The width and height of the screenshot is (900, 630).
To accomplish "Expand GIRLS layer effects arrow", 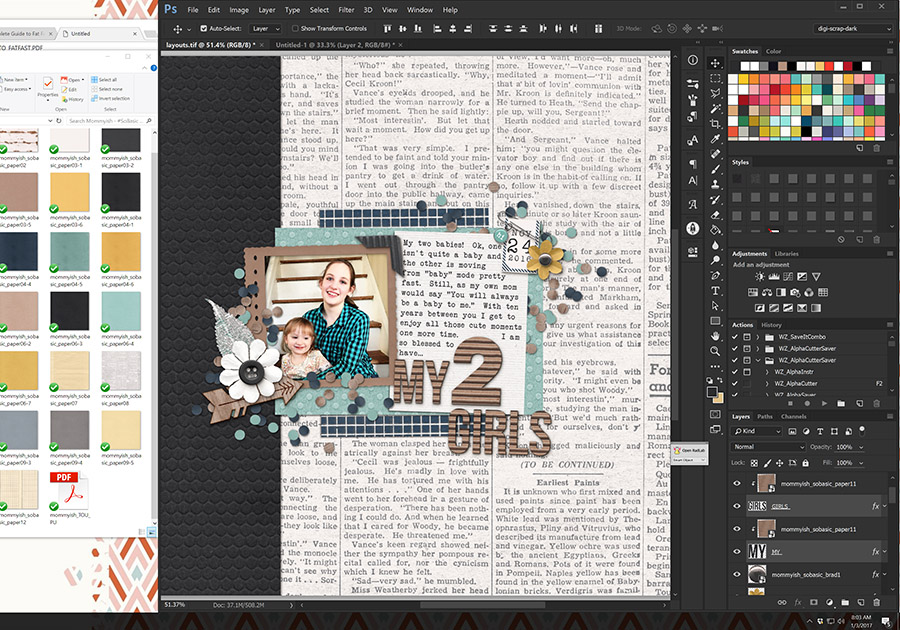I will coord(885,505).
